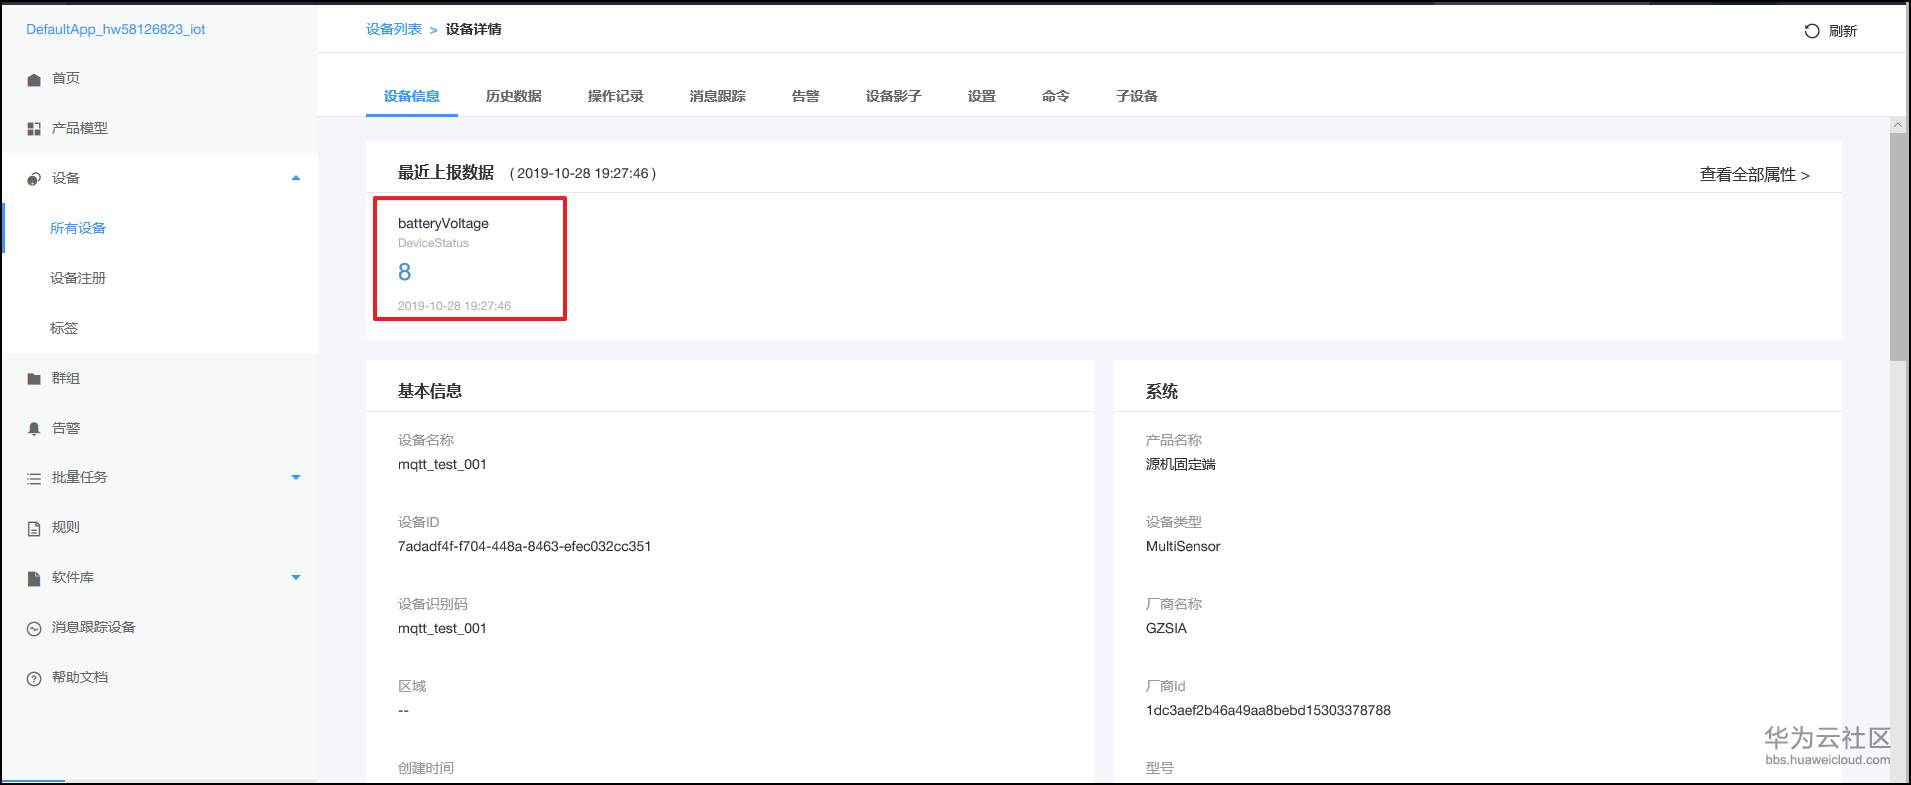
Task: Click the product name 源机固定端
Action: click(1181, 464)
